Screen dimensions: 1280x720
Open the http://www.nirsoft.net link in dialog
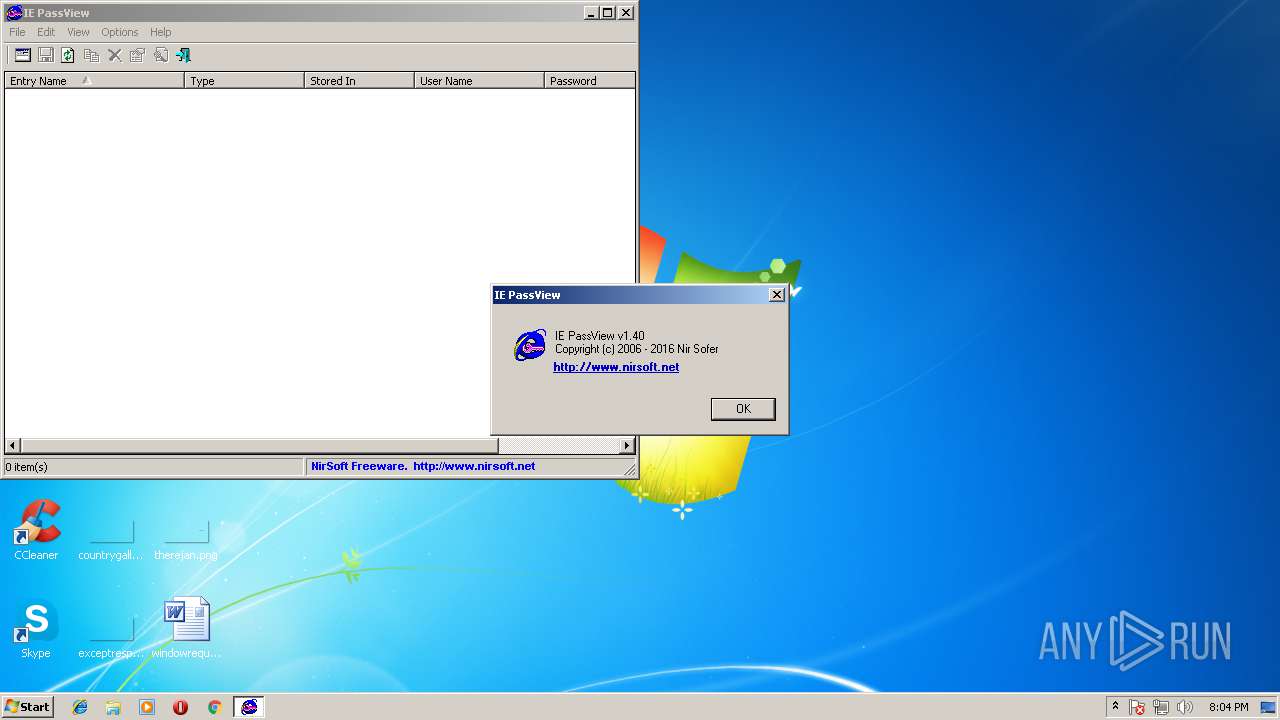[616, 367]
